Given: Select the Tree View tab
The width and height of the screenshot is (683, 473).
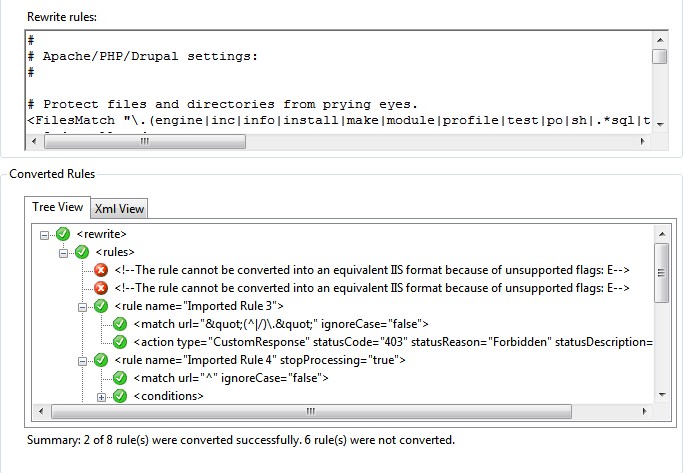Looking at the screenshot, I should tap(57, 207).
